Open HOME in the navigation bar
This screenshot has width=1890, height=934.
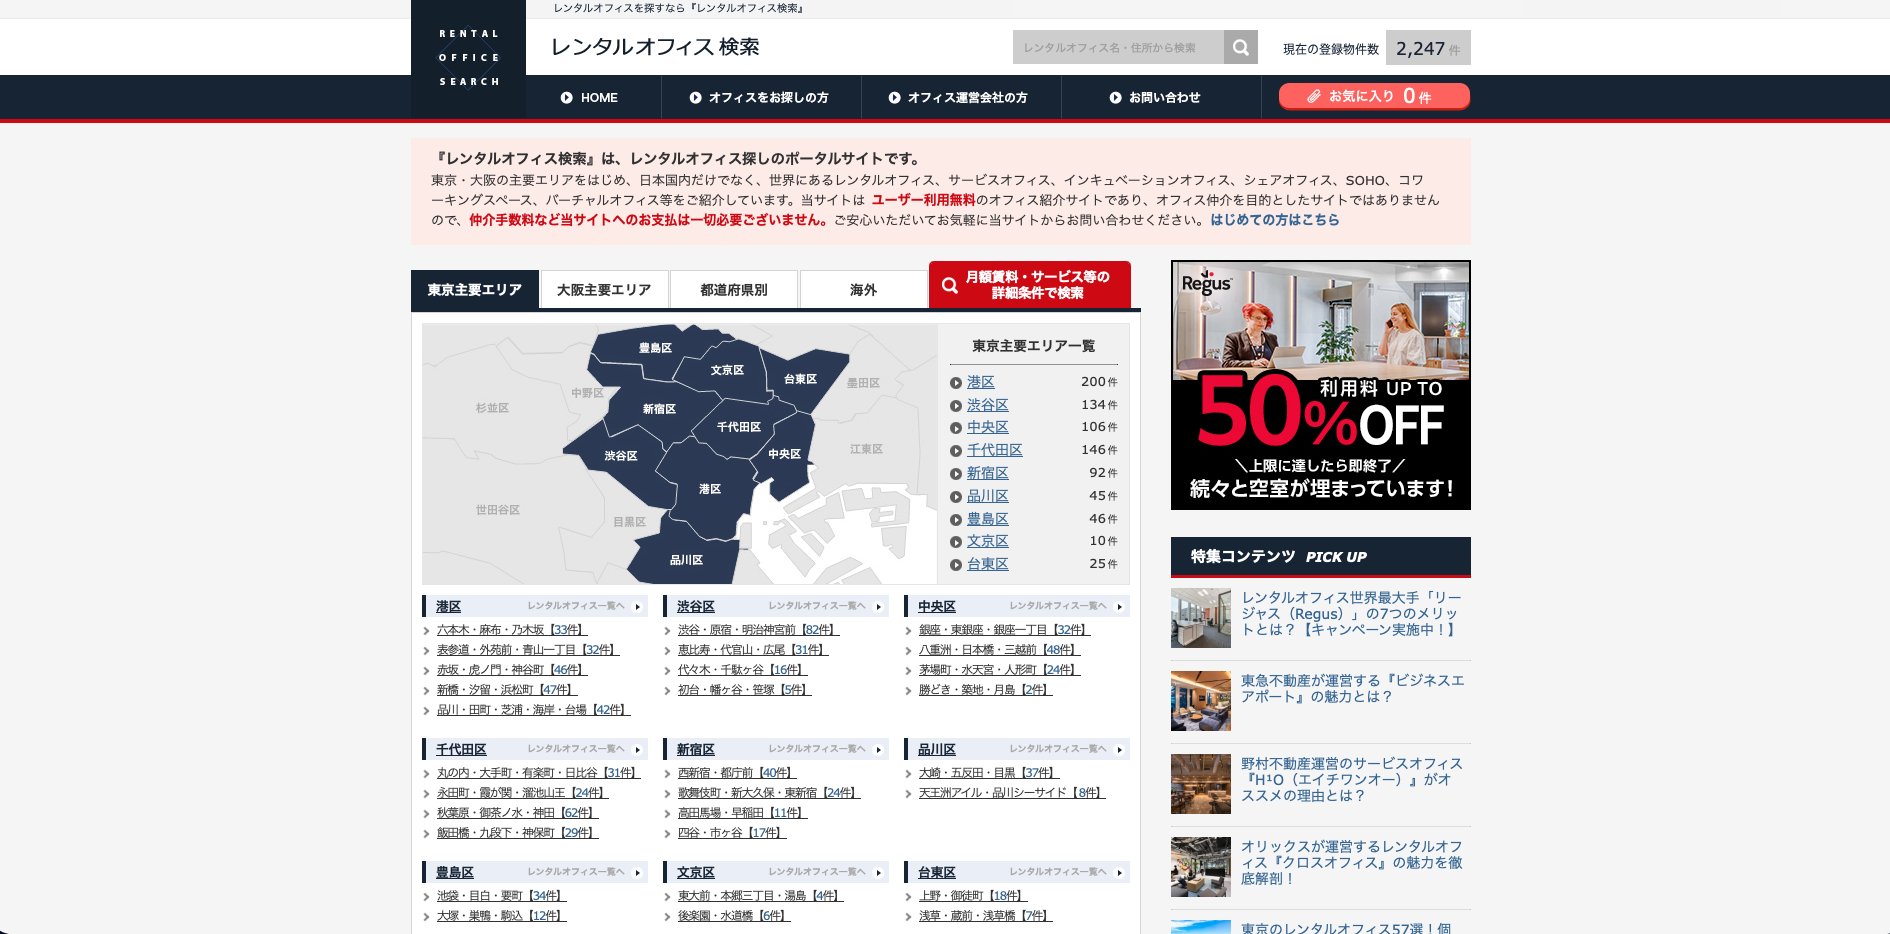(590, 98)
